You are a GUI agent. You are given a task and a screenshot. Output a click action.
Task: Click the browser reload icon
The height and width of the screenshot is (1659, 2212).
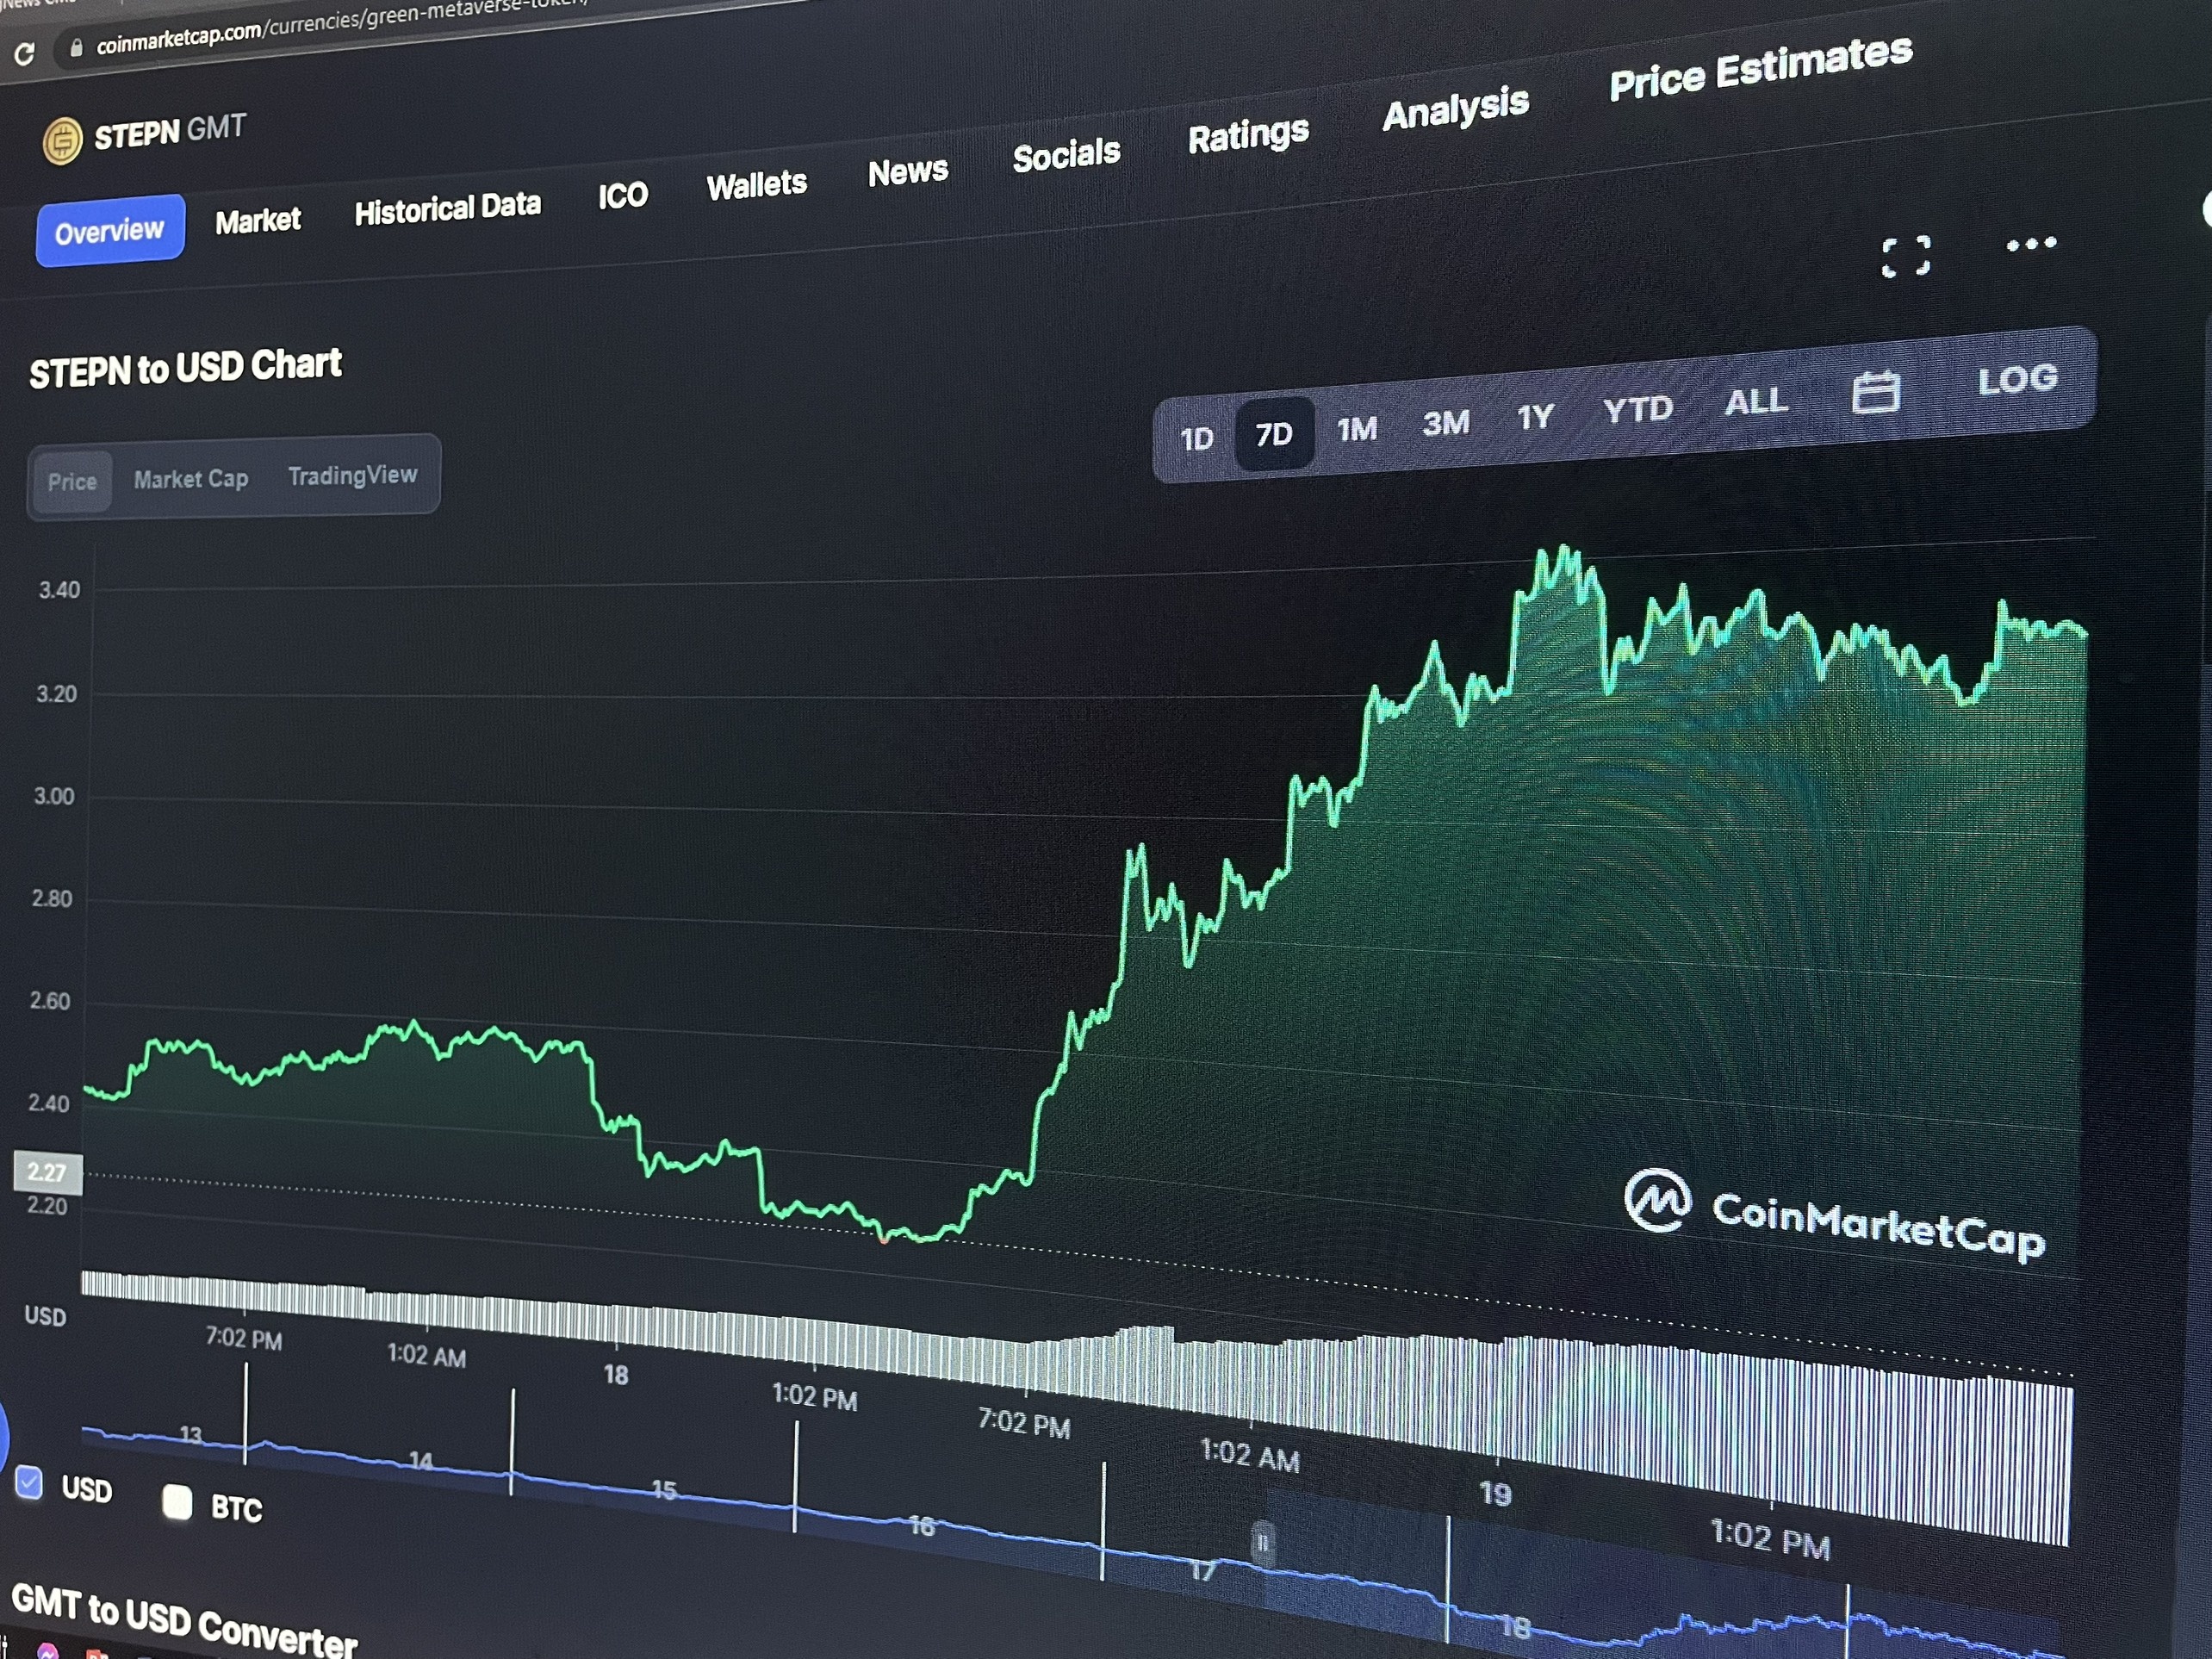pos(25,54)
